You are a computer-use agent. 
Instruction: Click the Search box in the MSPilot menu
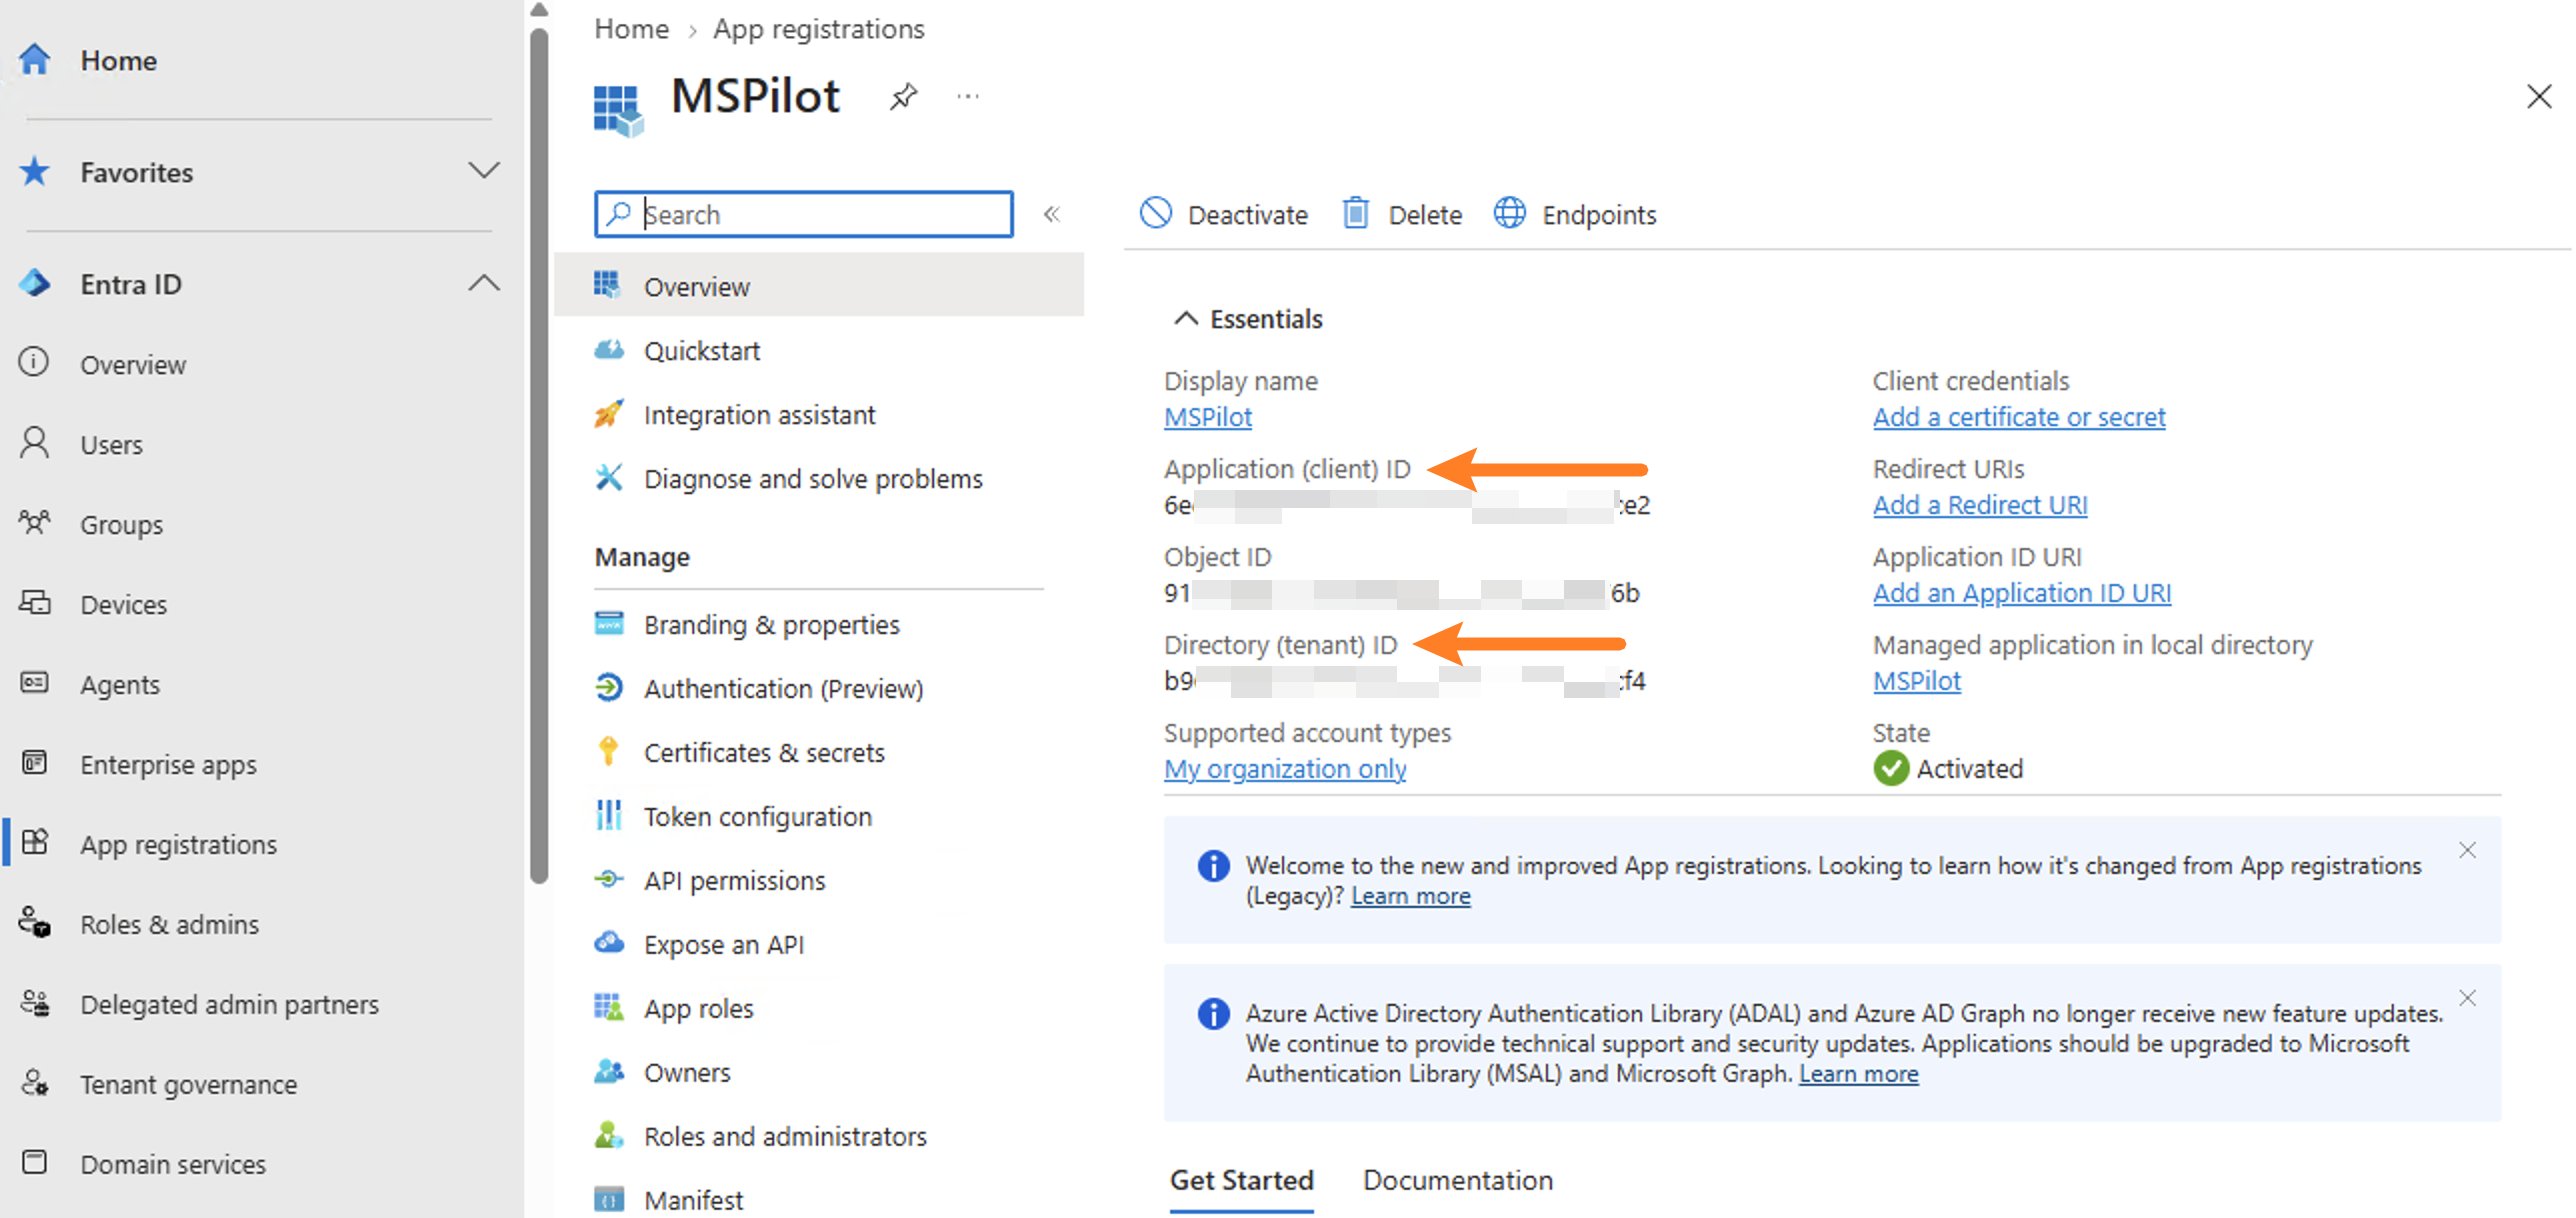(x=804, y=214)
